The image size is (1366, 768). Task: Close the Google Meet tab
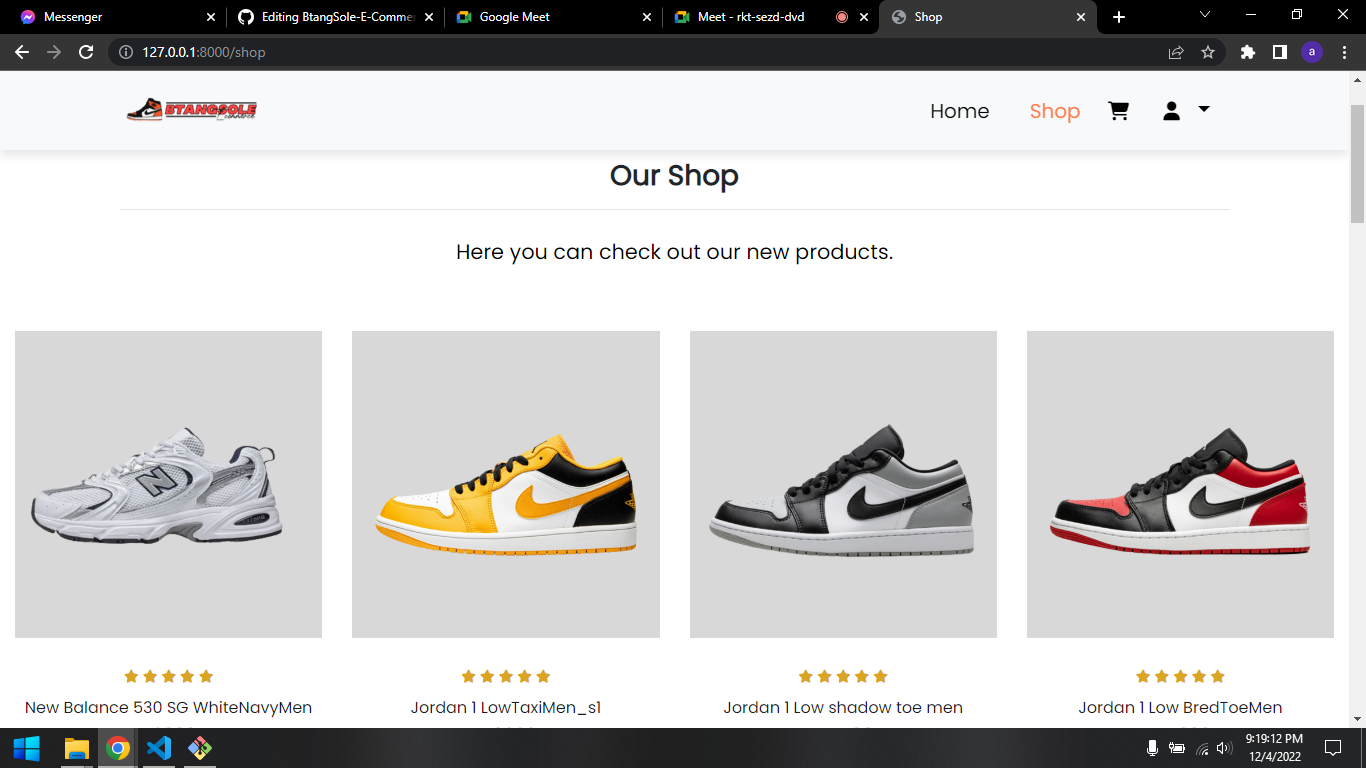coord(646,17)
